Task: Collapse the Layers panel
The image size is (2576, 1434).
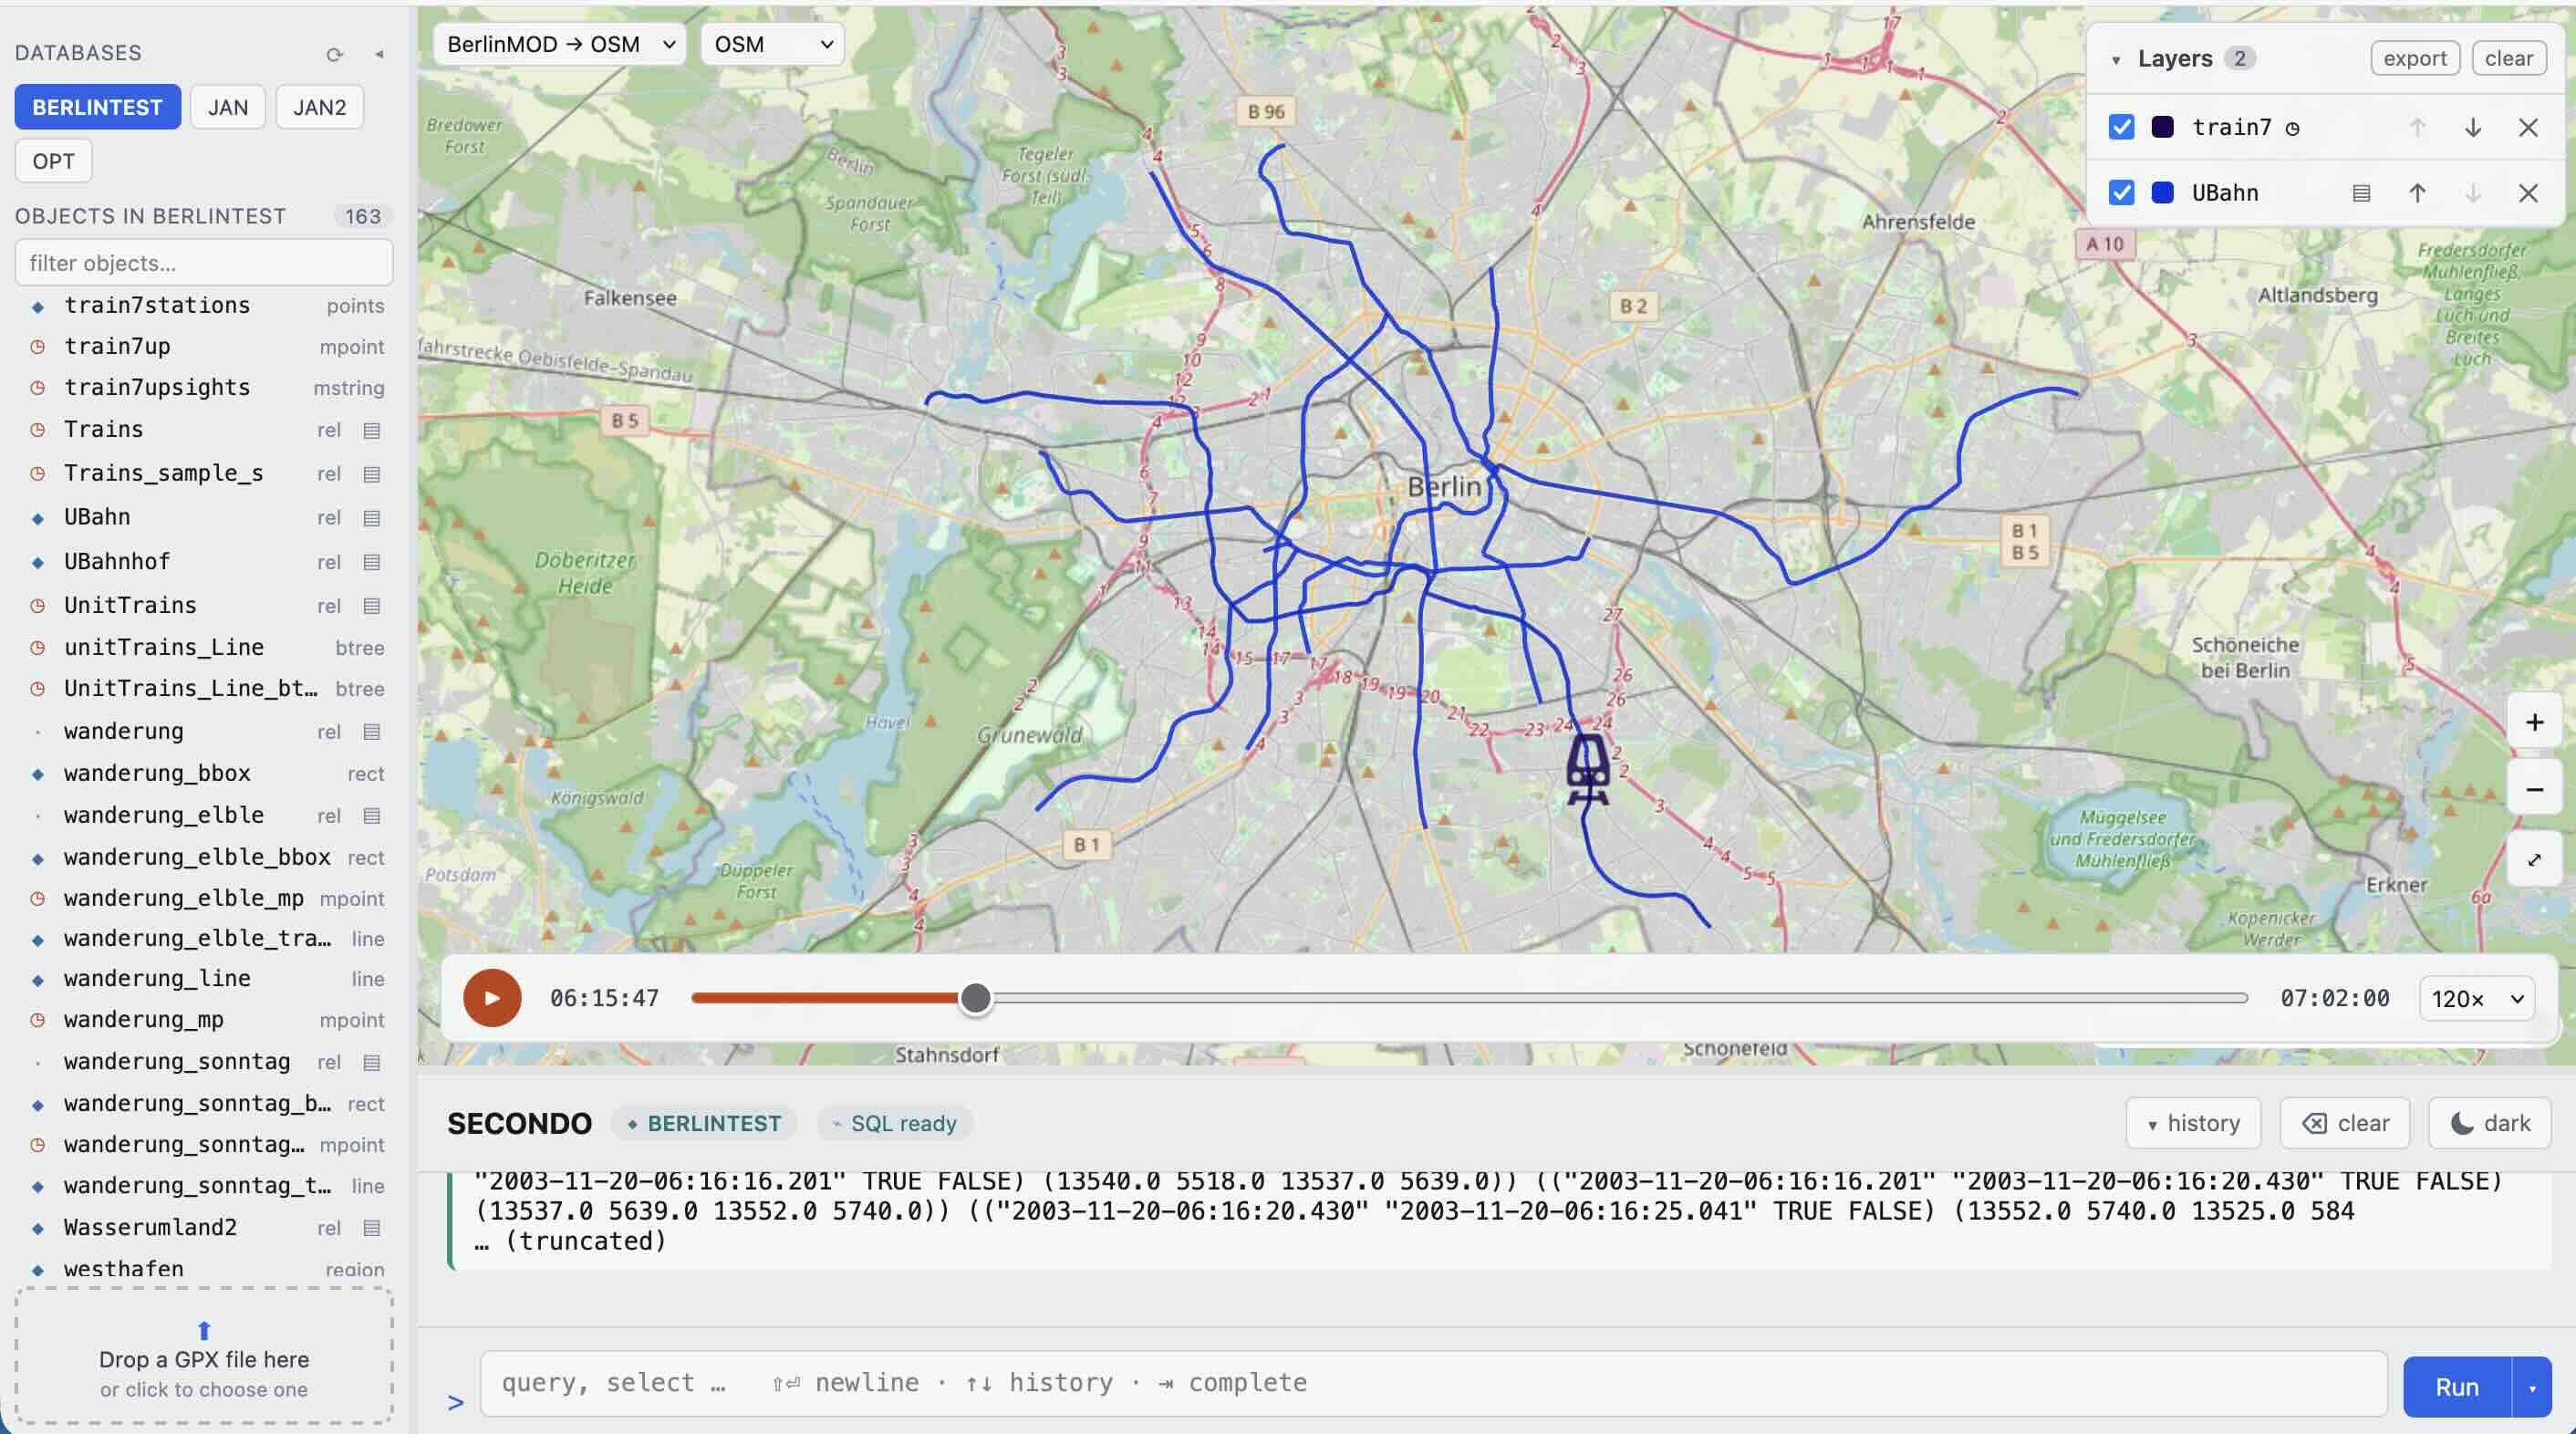Action: tap(2116, 59)
